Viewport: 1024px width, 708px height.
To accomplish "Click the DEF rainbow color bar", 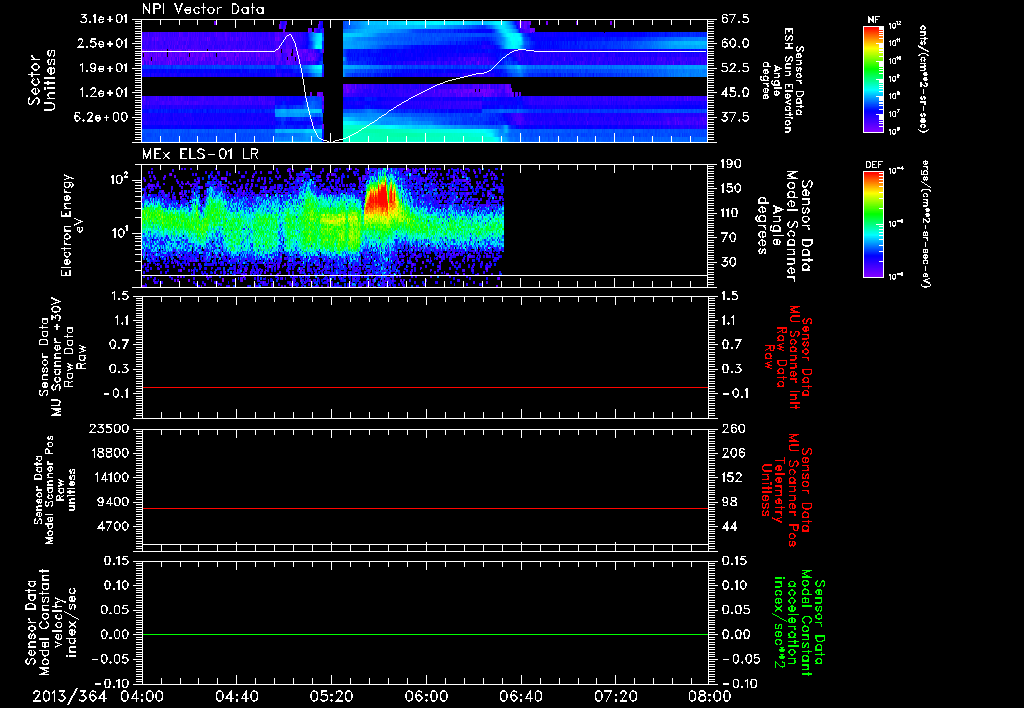I will (x=873, y=224).
